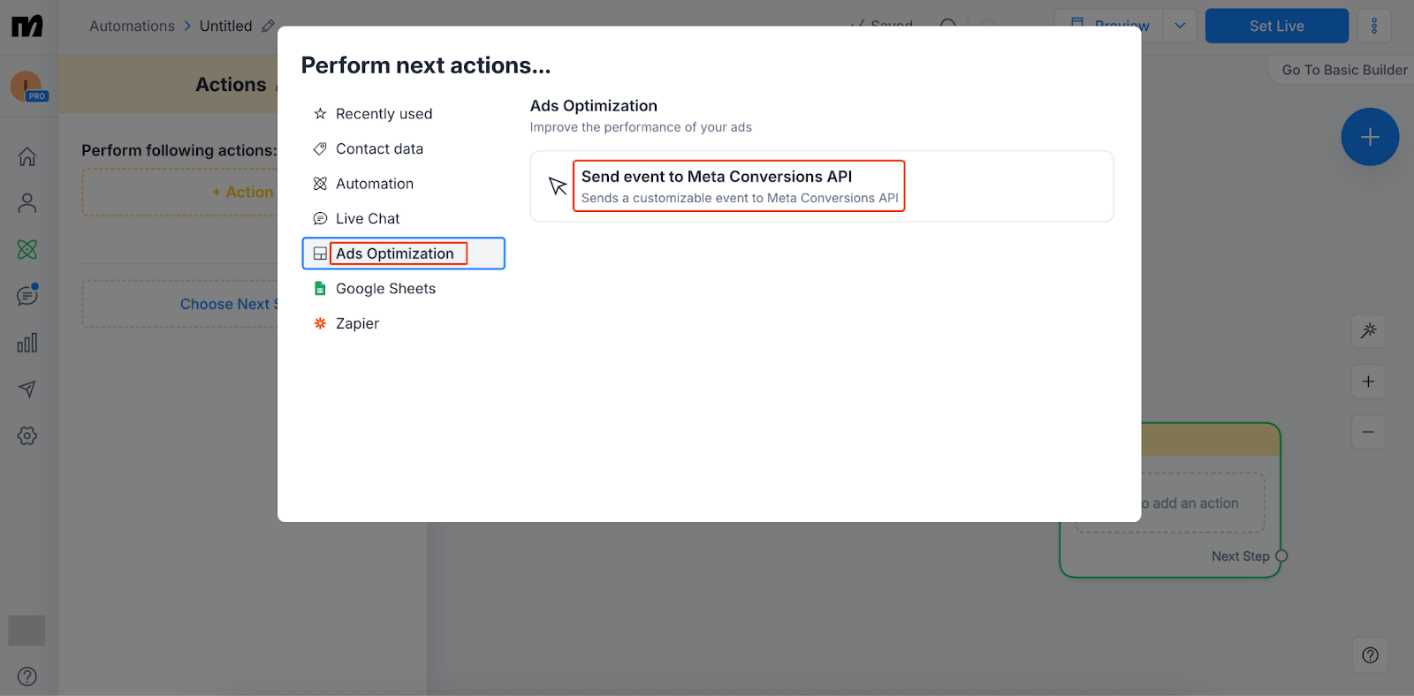The image size is (1414, 696).
Task: Select the green Automation icon in the sidebar
Action: tap(27, 248)
